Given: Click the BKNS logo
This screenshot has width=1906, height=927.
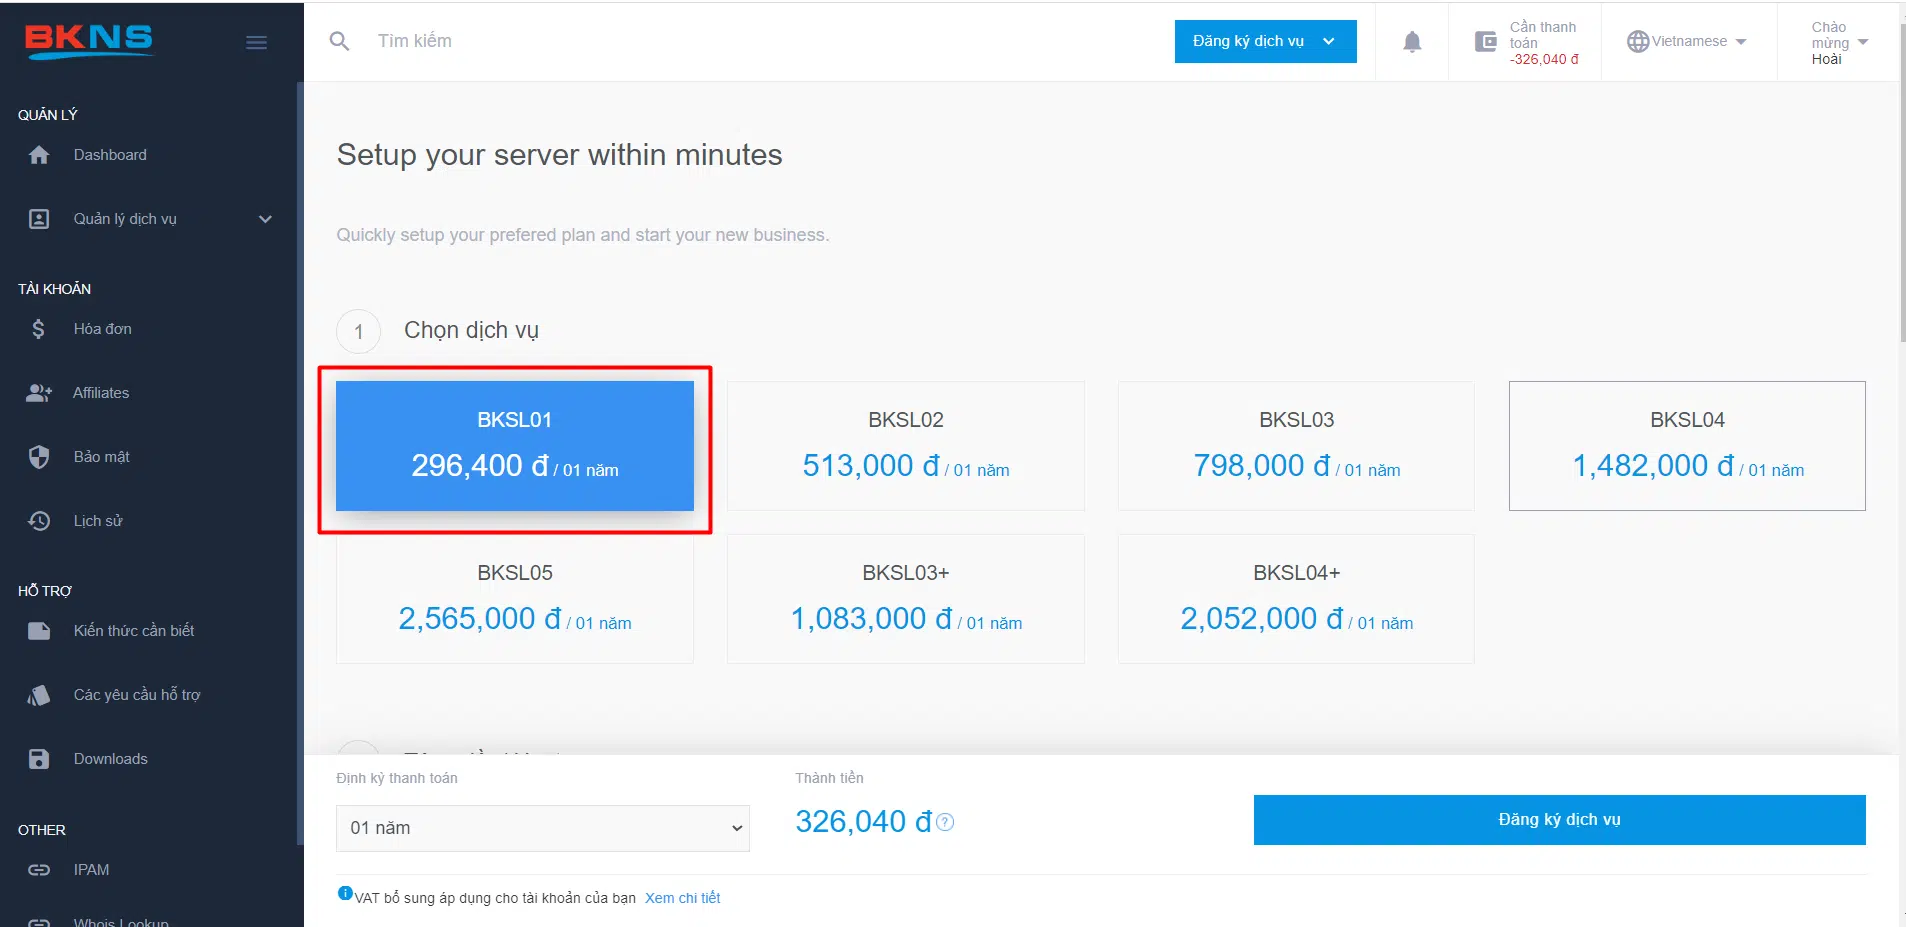Looking at the screenshot, I should tap(89, 41).
